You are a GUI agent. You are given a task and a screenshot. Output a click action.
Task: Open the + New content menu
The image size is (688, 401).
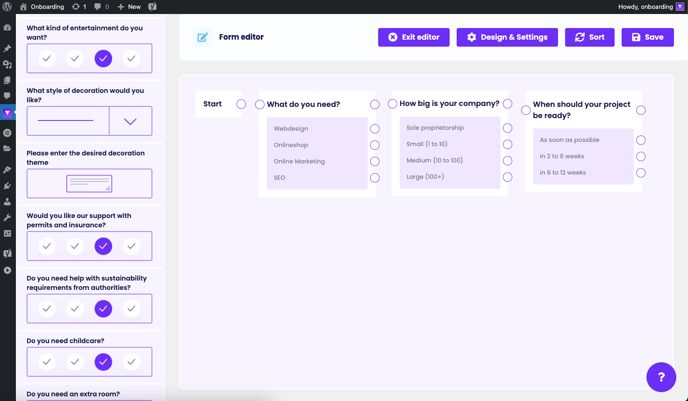tap(129, 7)
